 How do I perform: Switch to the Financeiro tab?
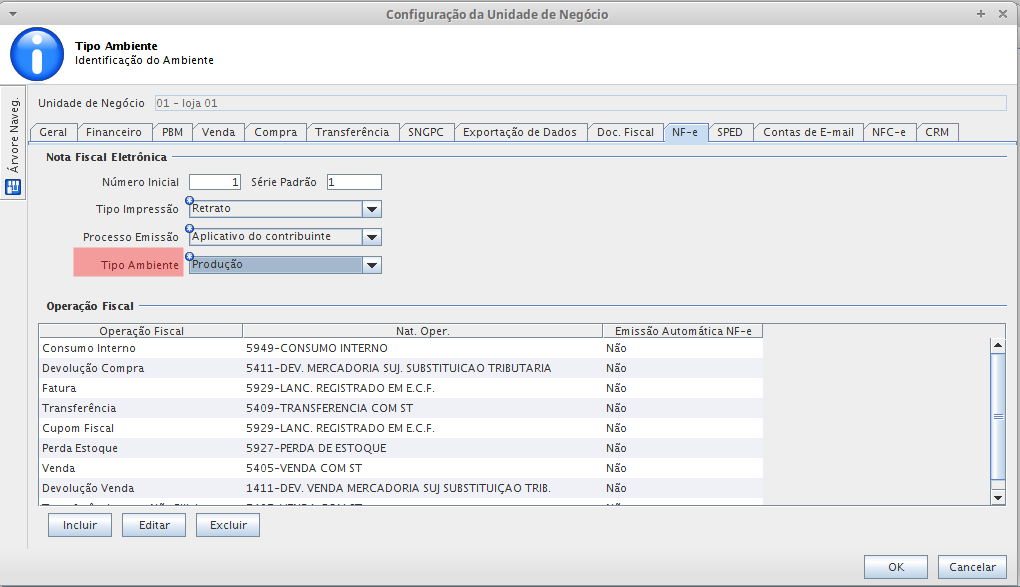tap(114, 132)
